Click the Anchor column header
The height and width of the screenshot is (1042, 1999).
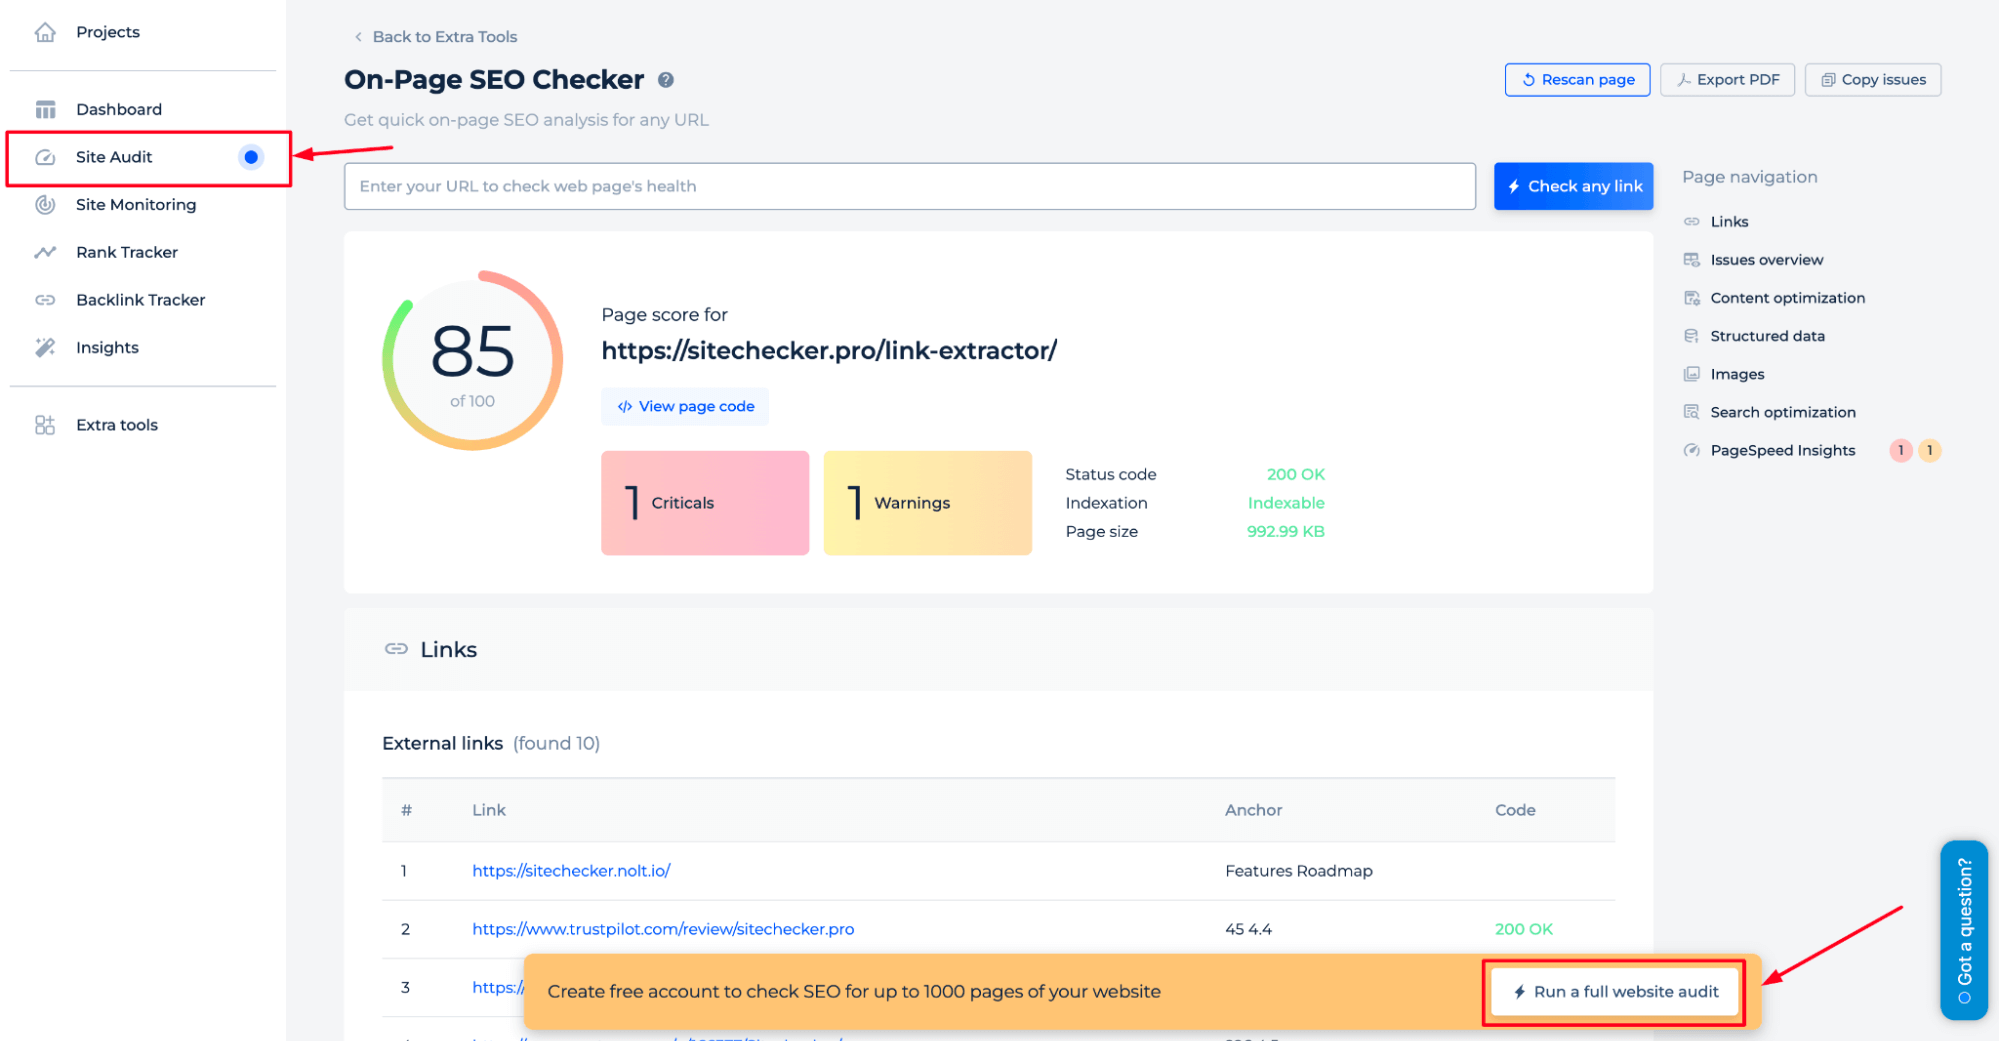(1253, 810)
